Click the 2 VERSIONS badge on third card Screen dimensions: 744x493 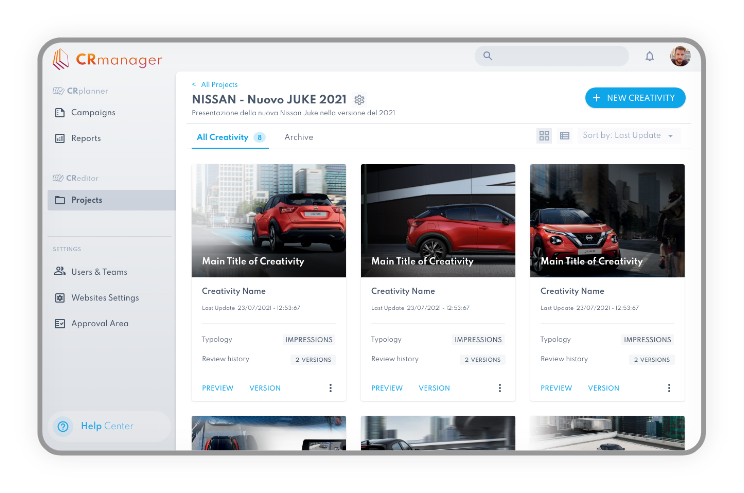652,360
